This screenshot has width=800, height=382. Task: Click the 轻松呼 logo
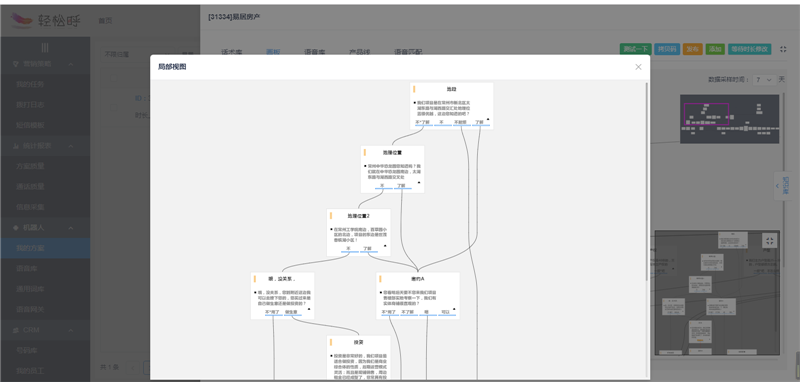tap(46, 20)
